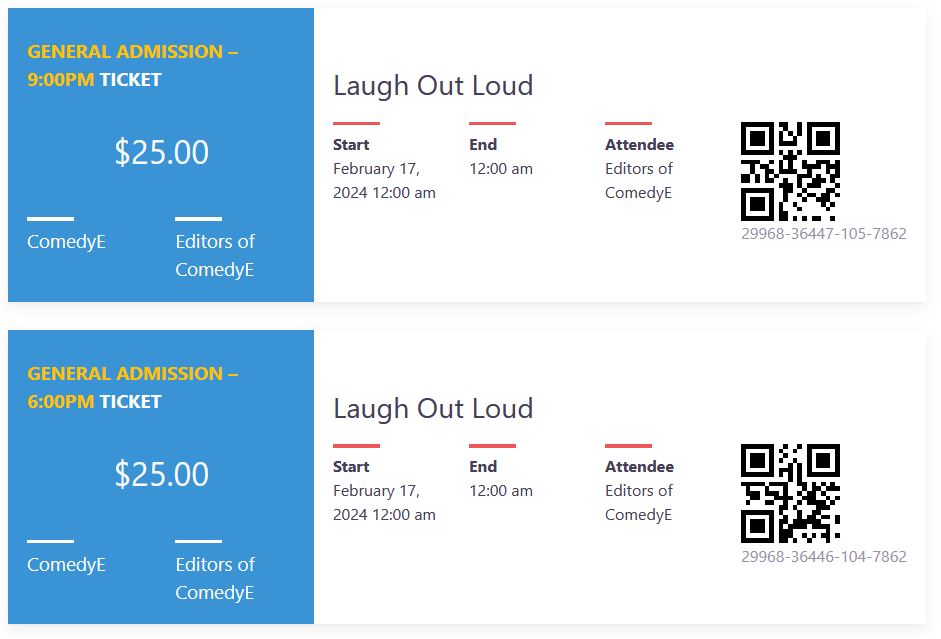Click the ComedyE organizer name on the 6:00PM ticket
This screenshot has width=941, height=639.
(x=66, y=565)
